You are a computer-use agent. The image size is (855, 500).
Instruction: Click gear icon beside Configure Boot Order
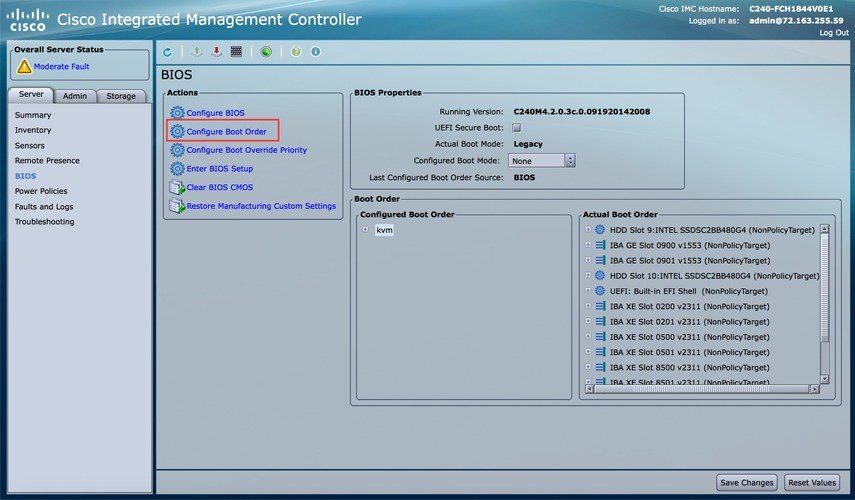click(177, 131)
